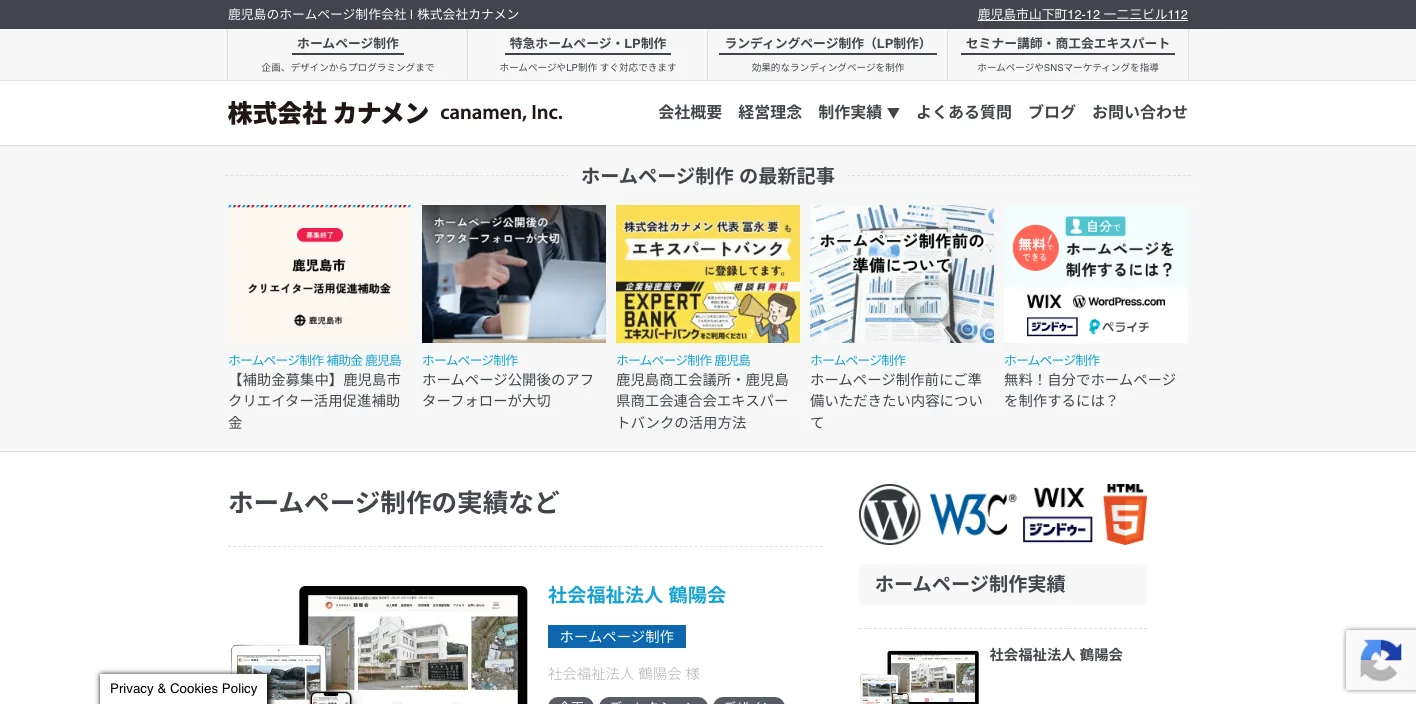Select the セミナー講師・商工会エキスパート tab

[x=1068, y=55]
